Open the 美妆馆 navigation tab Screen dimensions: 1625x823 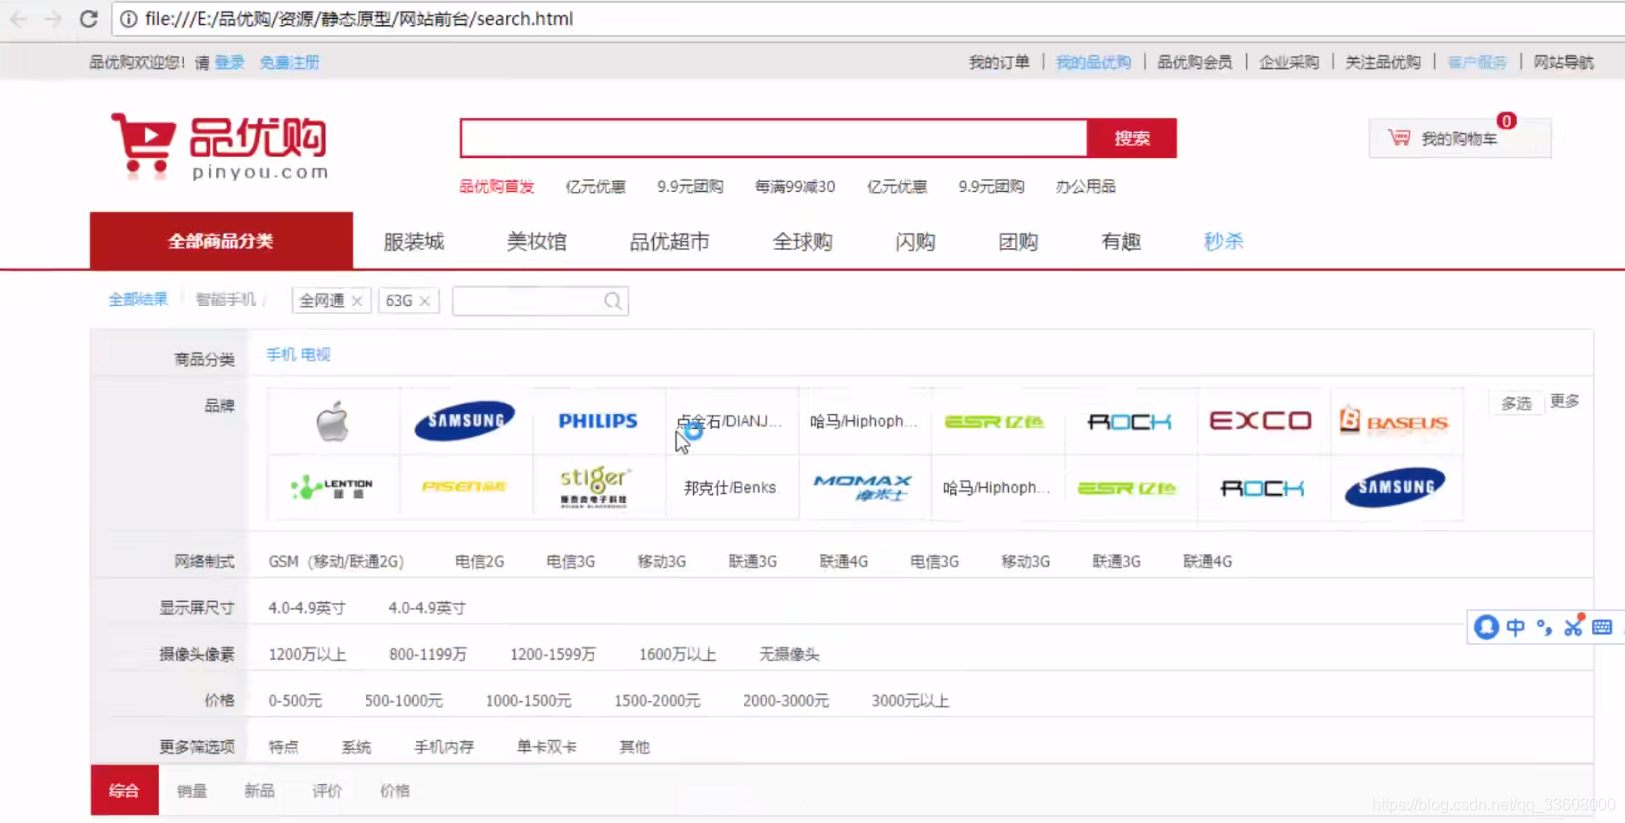[536, 241]
